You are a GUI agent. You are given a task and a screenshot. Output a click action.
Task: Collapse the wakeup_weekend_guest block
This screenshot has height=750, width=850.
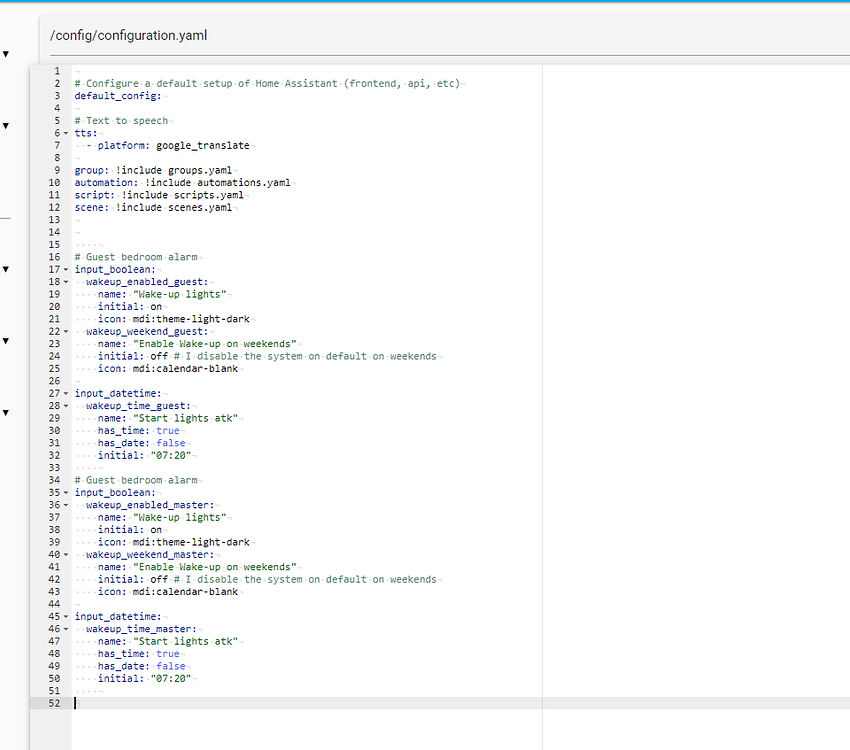[64, 331]
